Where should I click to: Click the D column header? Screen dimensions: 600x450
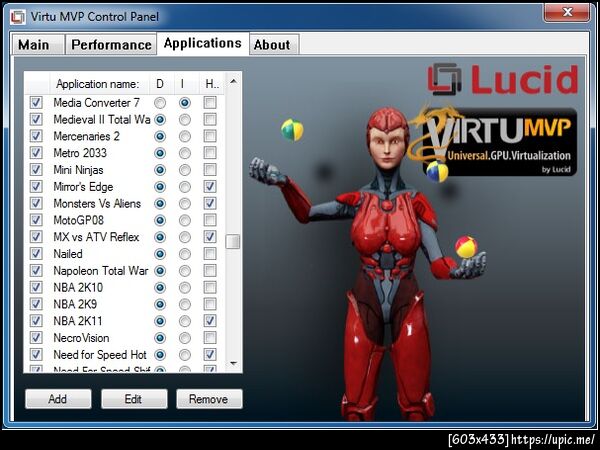pos(160,84)
